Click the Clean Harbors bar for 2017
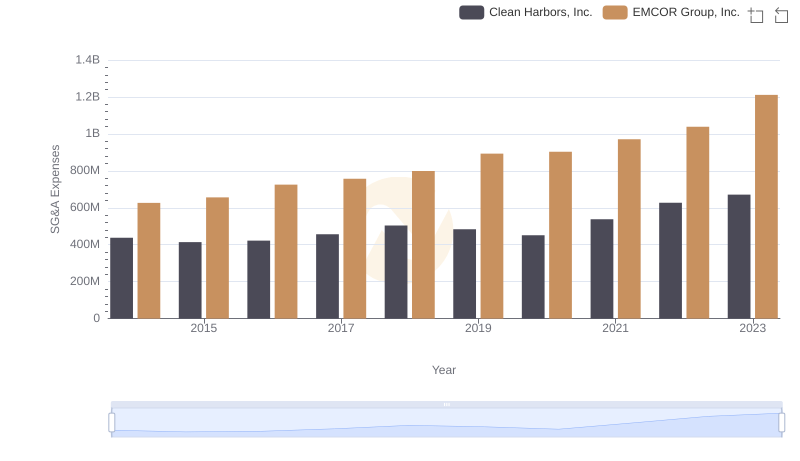800x461 pixels. click(x=327, y=276)
